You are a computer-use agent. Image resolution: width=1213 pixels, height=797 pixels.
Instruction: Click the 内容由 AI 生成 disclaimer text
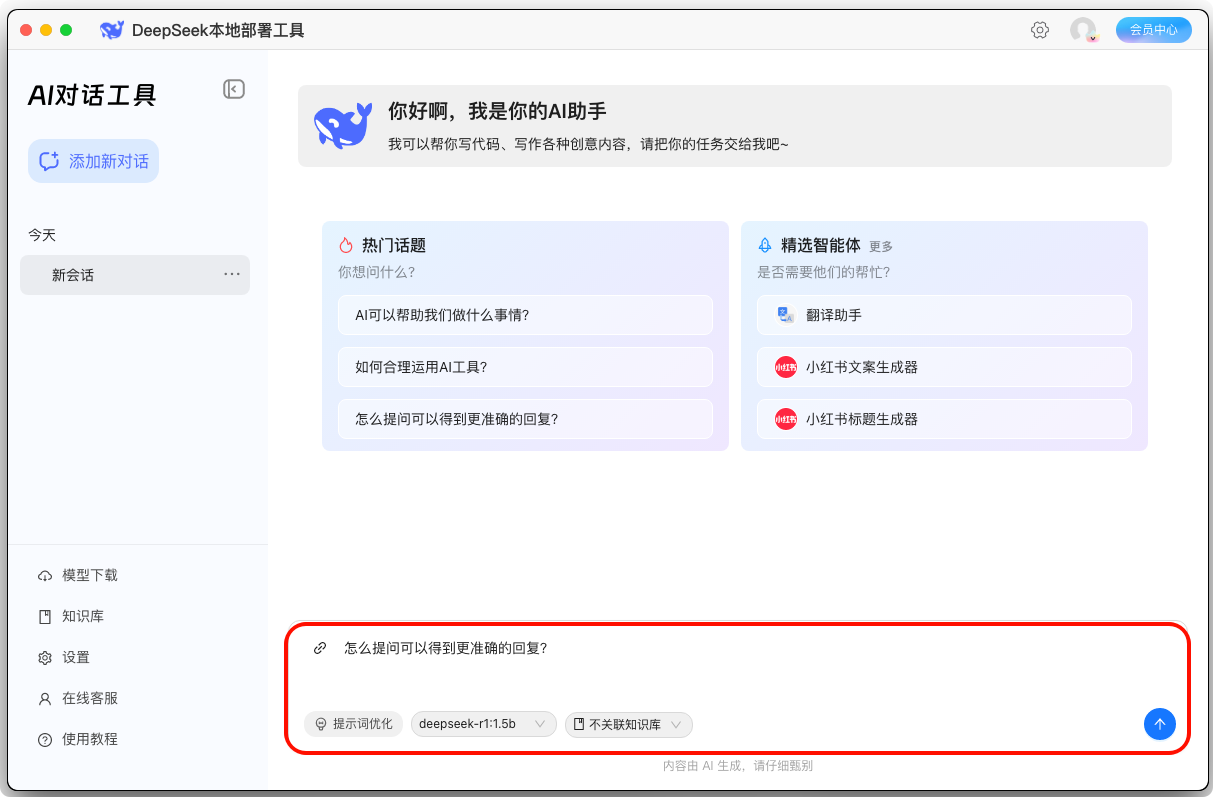(737, 766)
